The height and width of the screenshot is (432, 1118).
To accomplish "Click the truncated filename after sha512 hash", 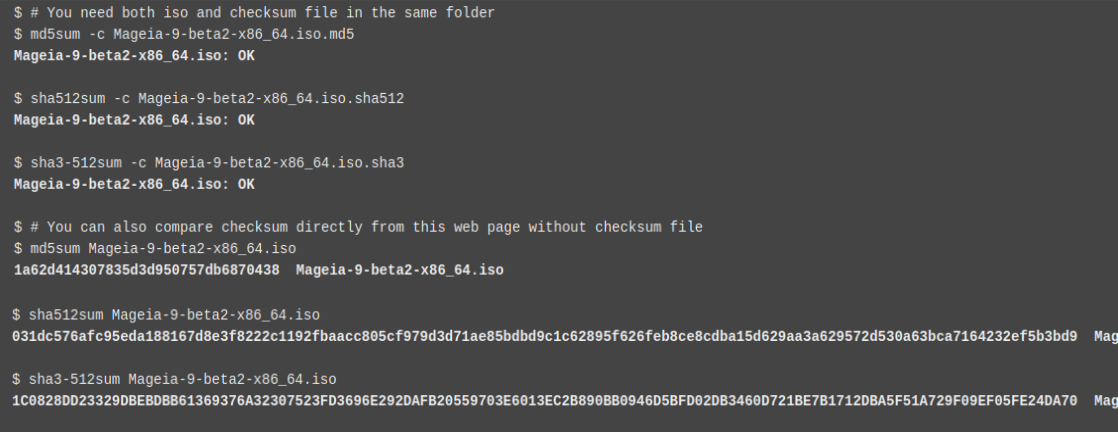I will tap(1106, 336).
